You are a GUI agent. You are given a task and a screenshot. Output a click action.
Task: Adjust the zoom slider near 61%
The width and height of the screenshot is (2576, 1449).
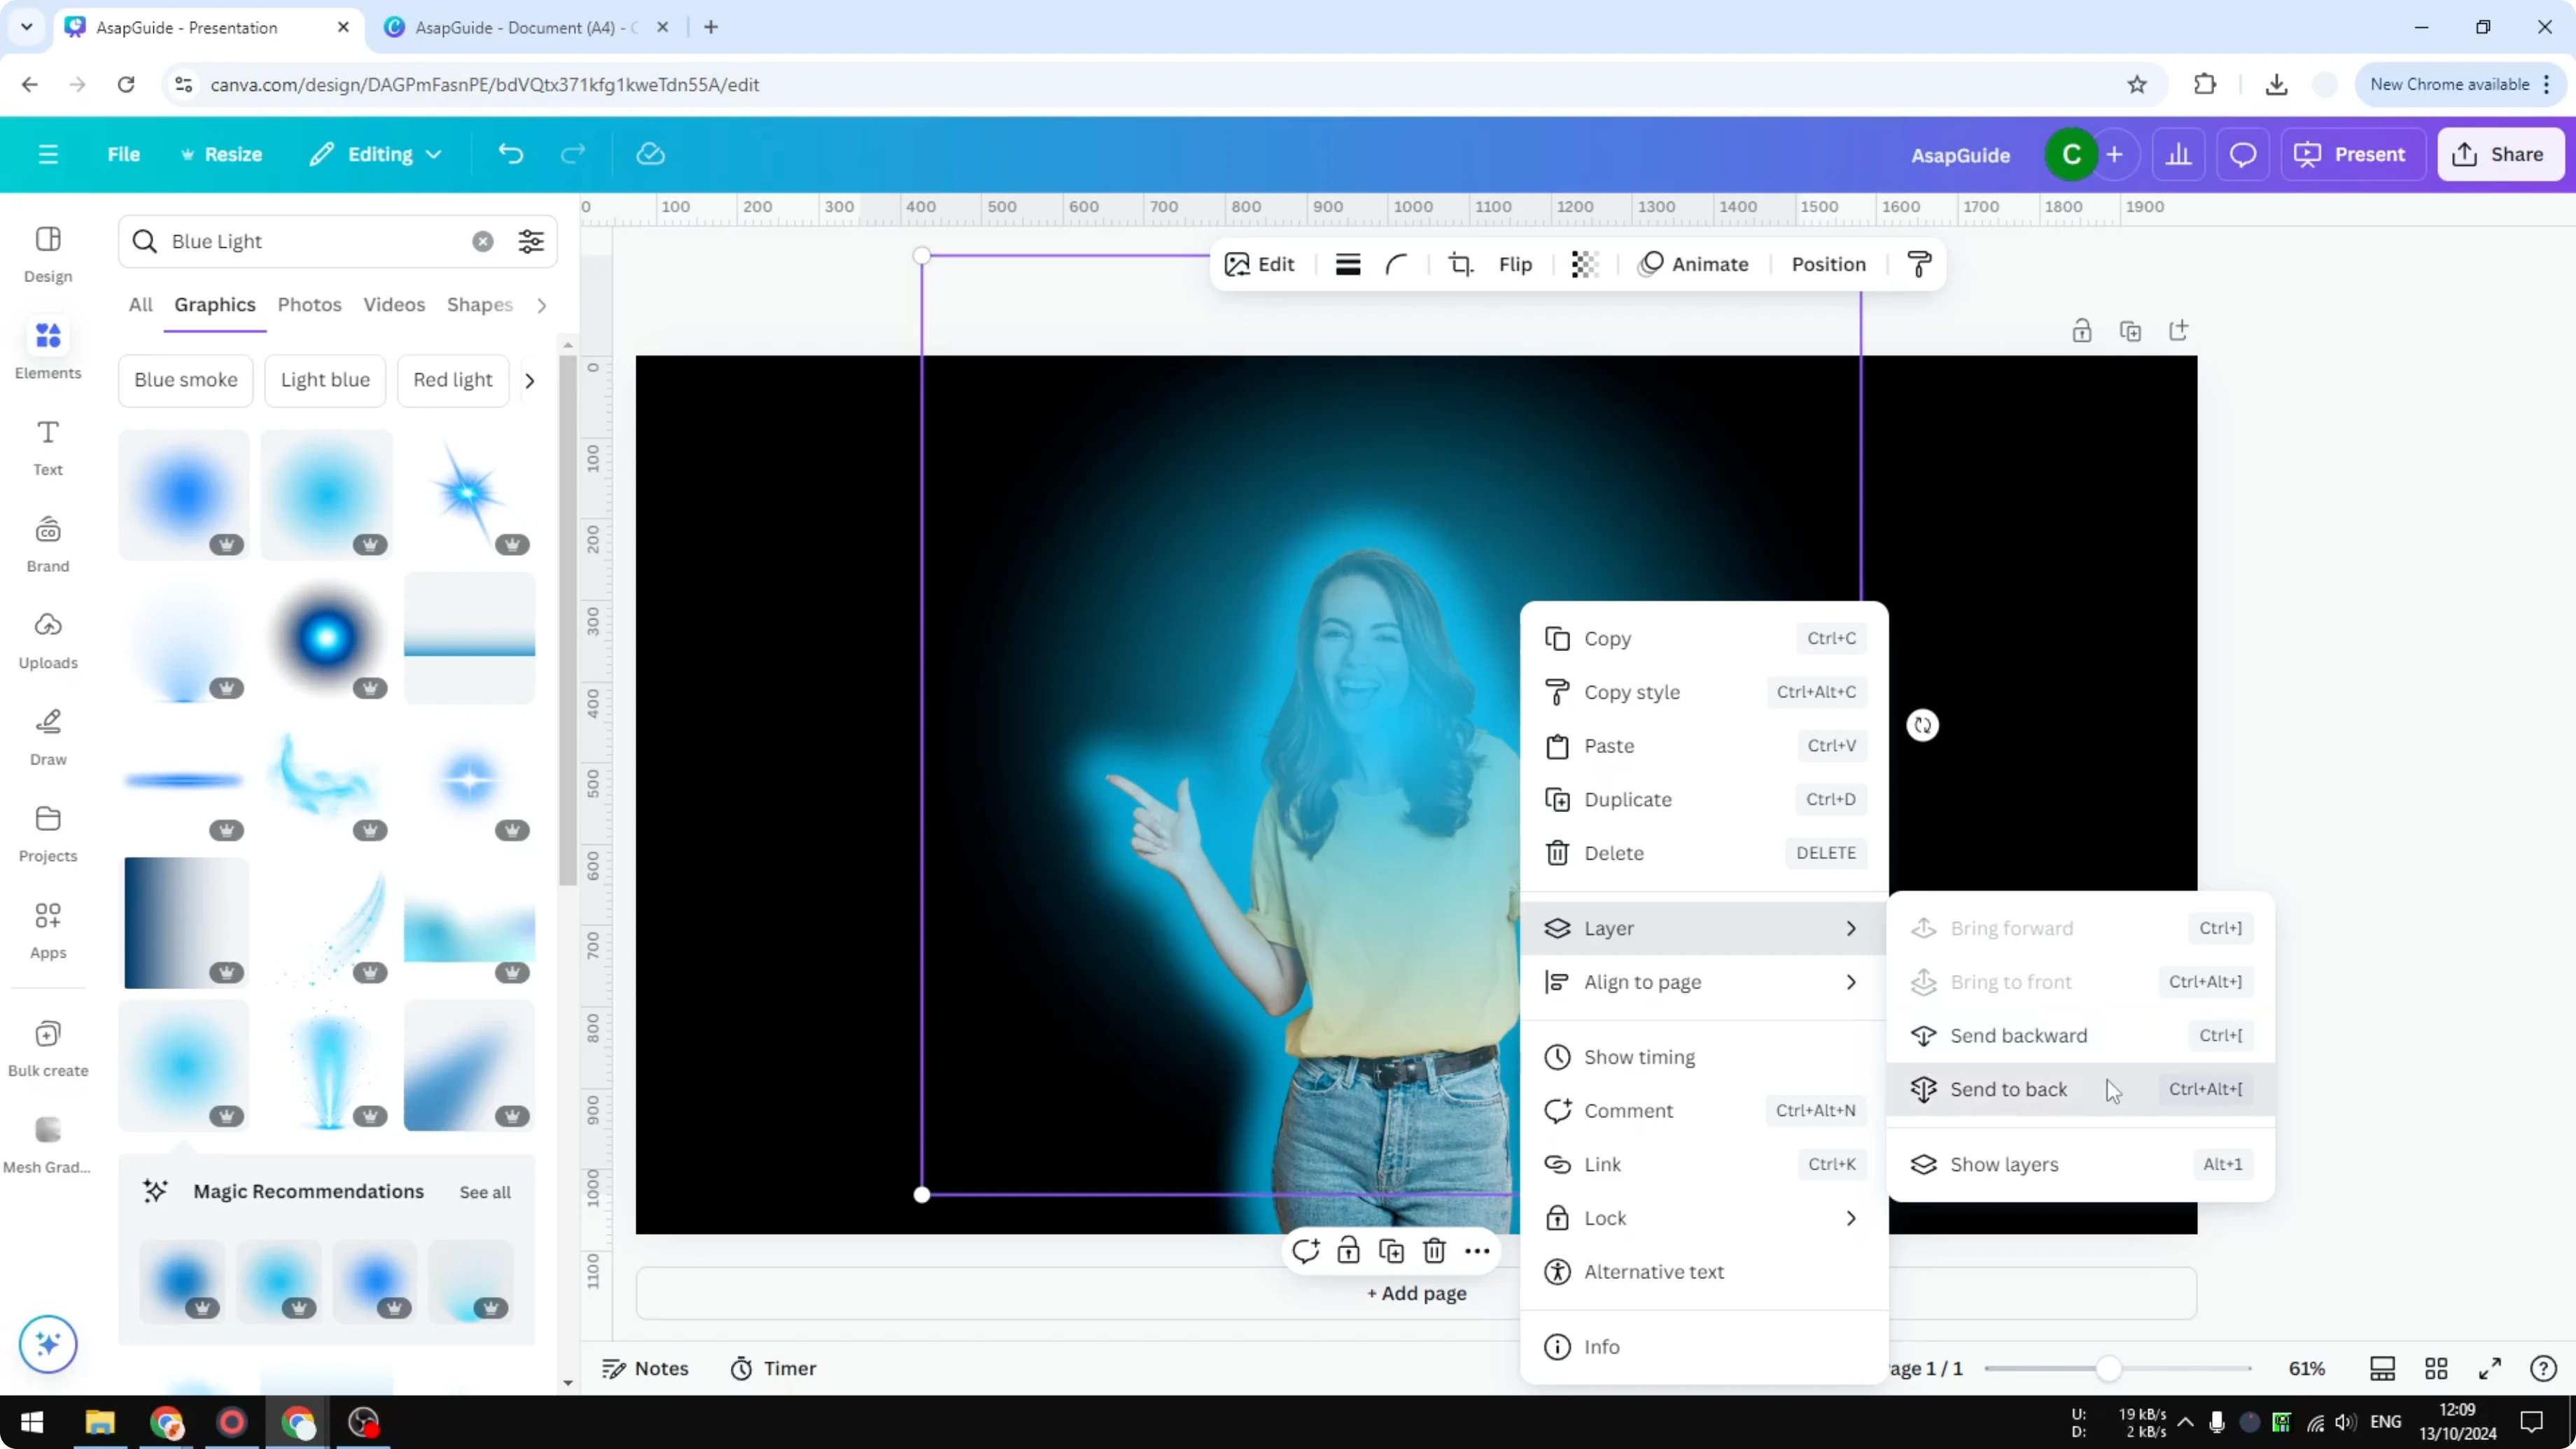click(x=2110, y=1368)
